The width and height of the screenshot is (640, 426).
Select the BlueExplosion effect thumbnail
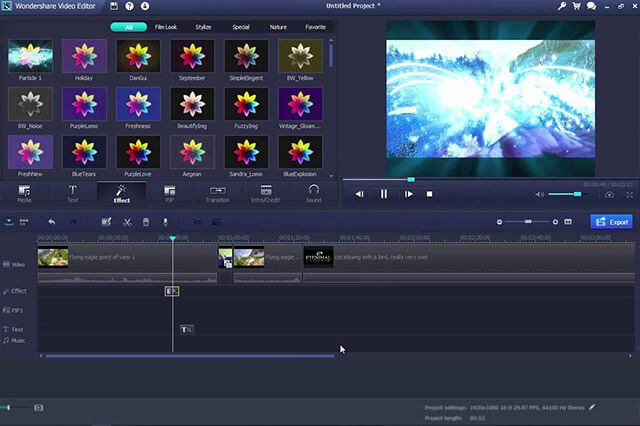[300, 152]
